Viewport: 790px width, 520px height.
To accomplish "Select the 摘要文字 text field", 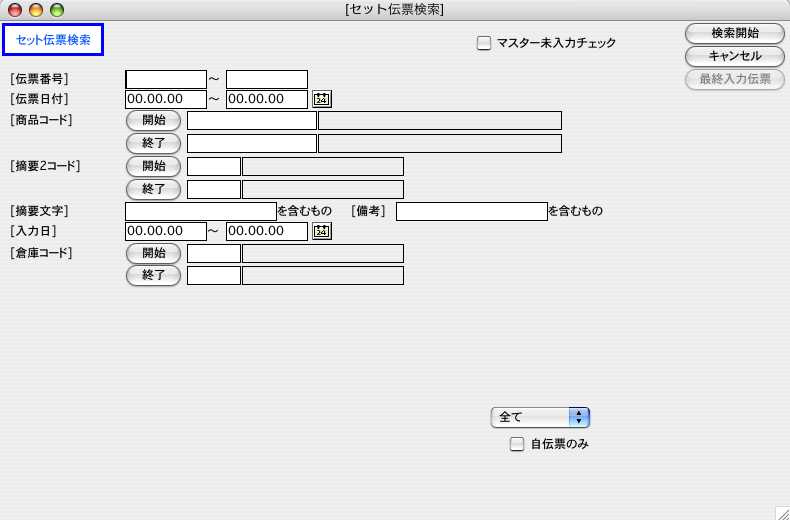I will 200,211.
